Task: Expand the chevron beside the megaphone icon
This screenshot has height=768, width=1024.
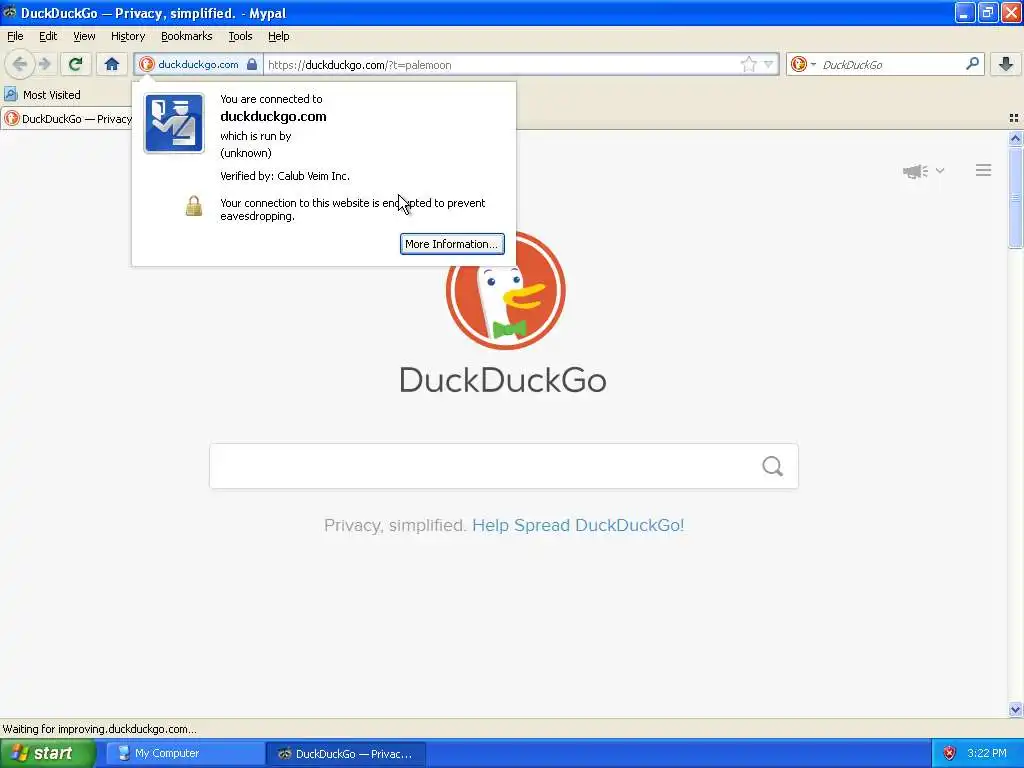Action: (x=940, y=170)
